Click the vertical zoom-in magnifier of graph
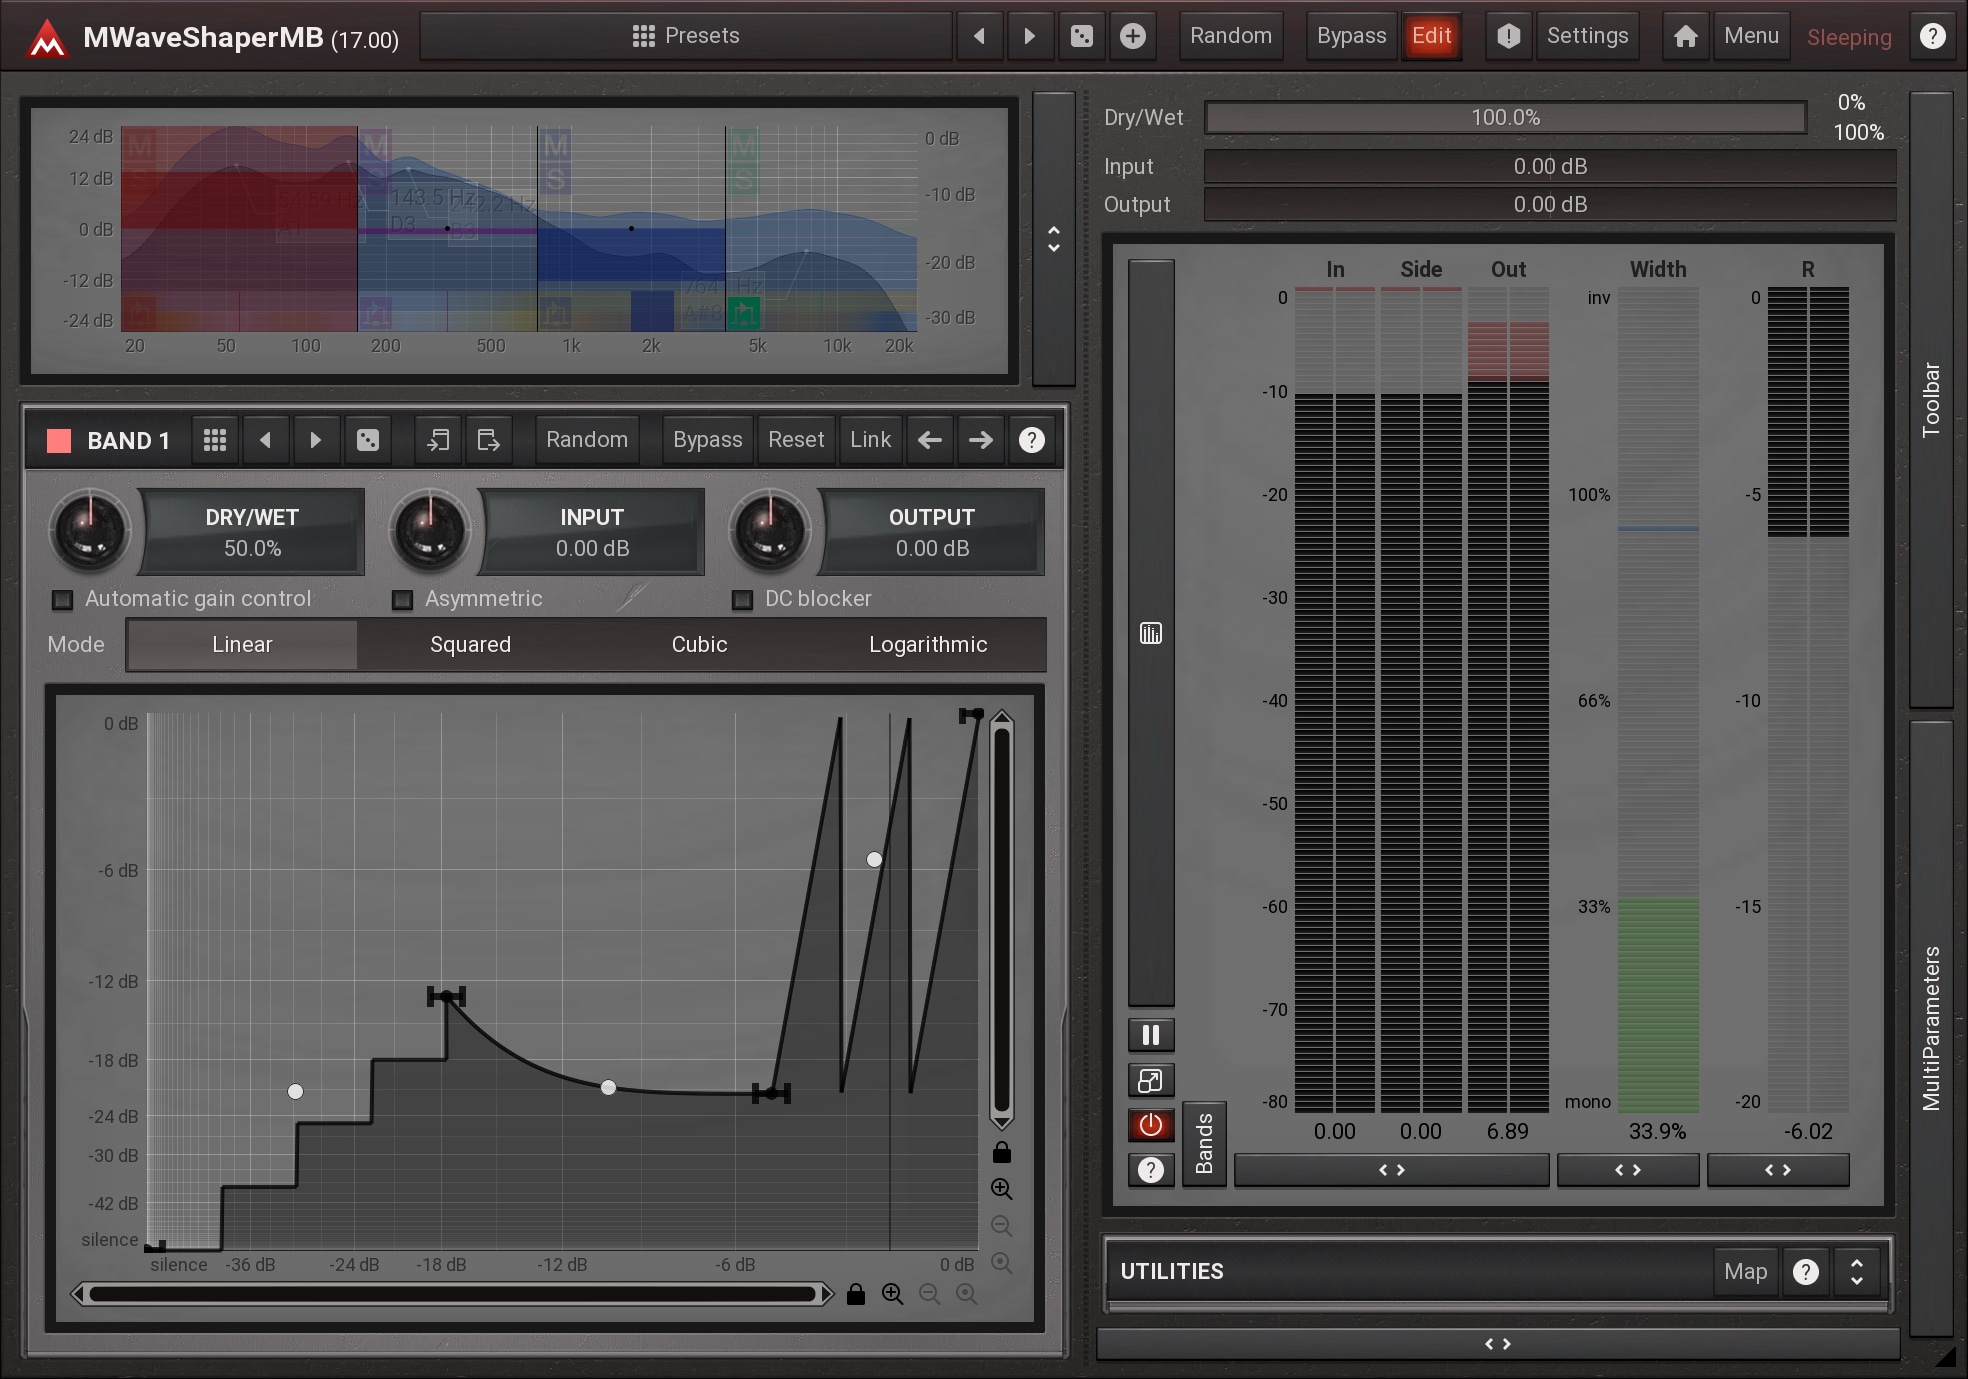 [x=1001, y=1189]
